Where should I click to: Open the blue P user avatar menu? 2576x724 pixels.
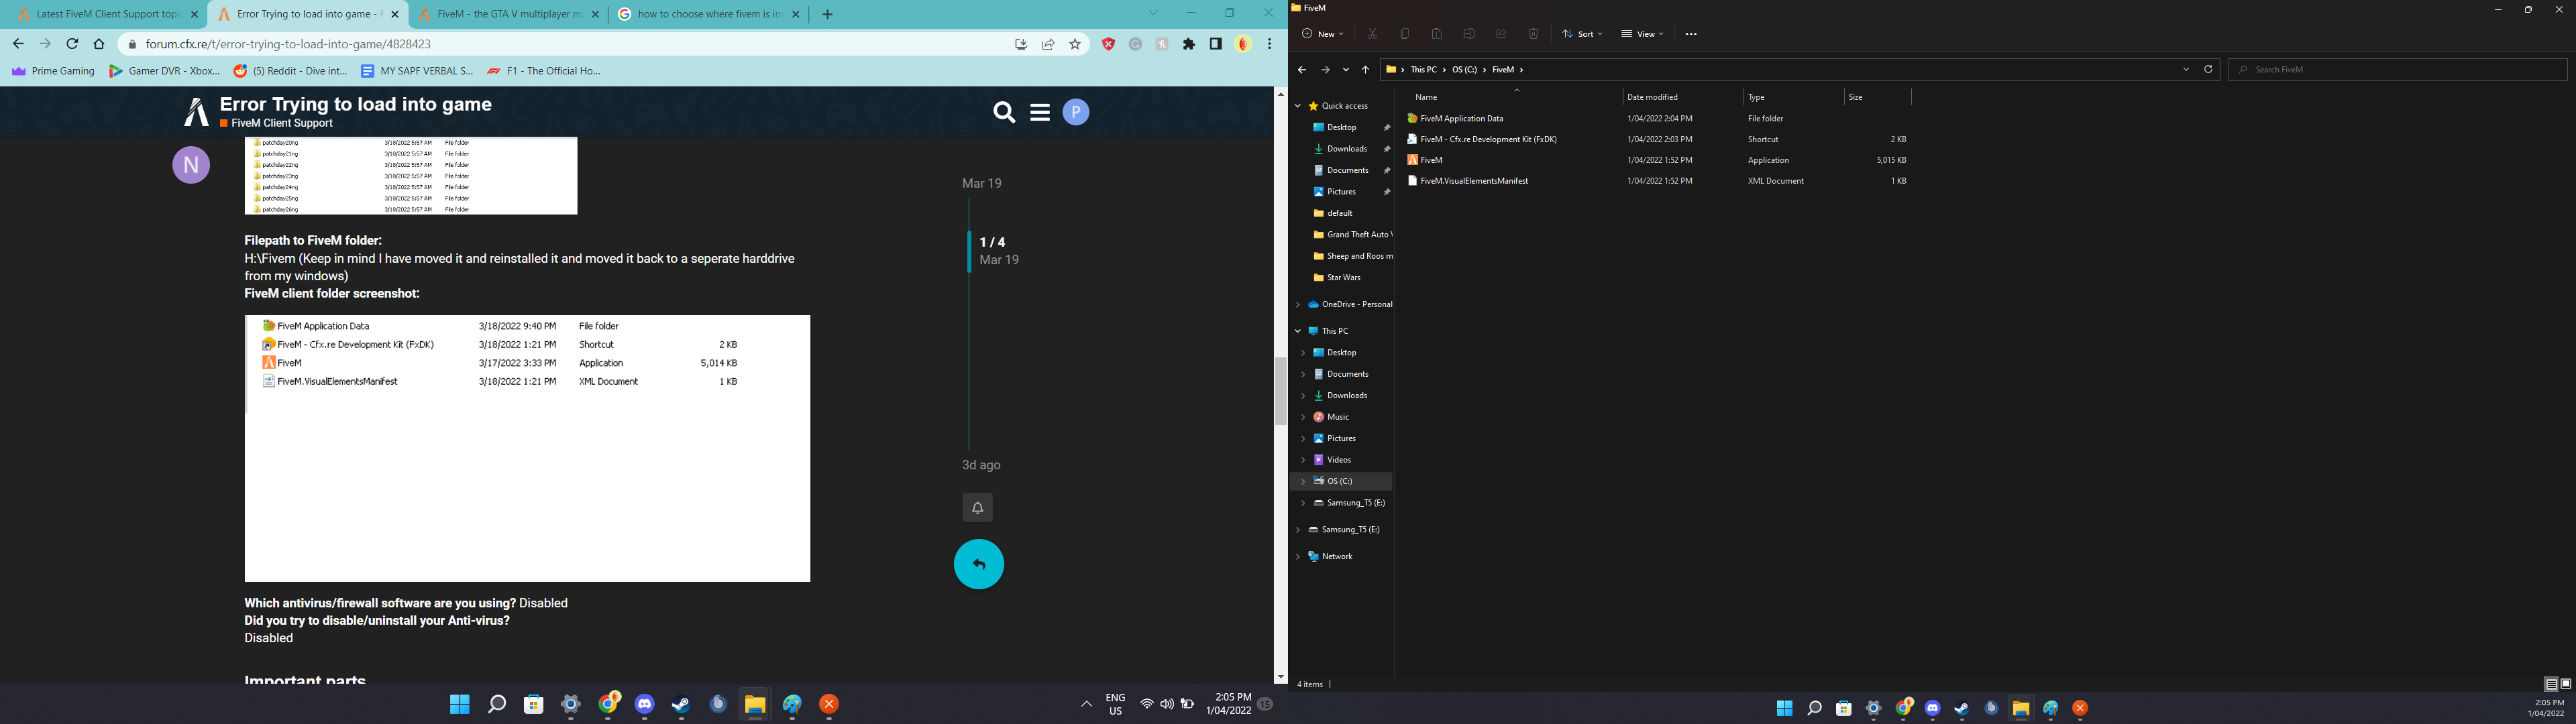(x=1076, y=112)
